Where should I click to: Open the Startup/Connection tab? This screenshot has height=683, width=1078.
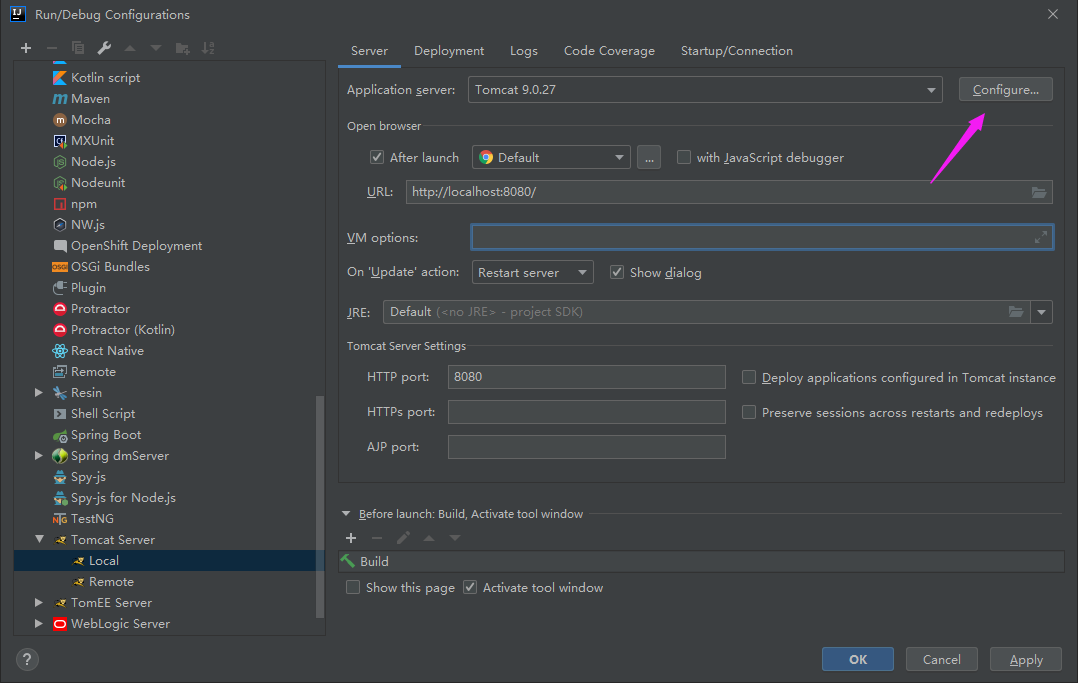coord(737,51)
